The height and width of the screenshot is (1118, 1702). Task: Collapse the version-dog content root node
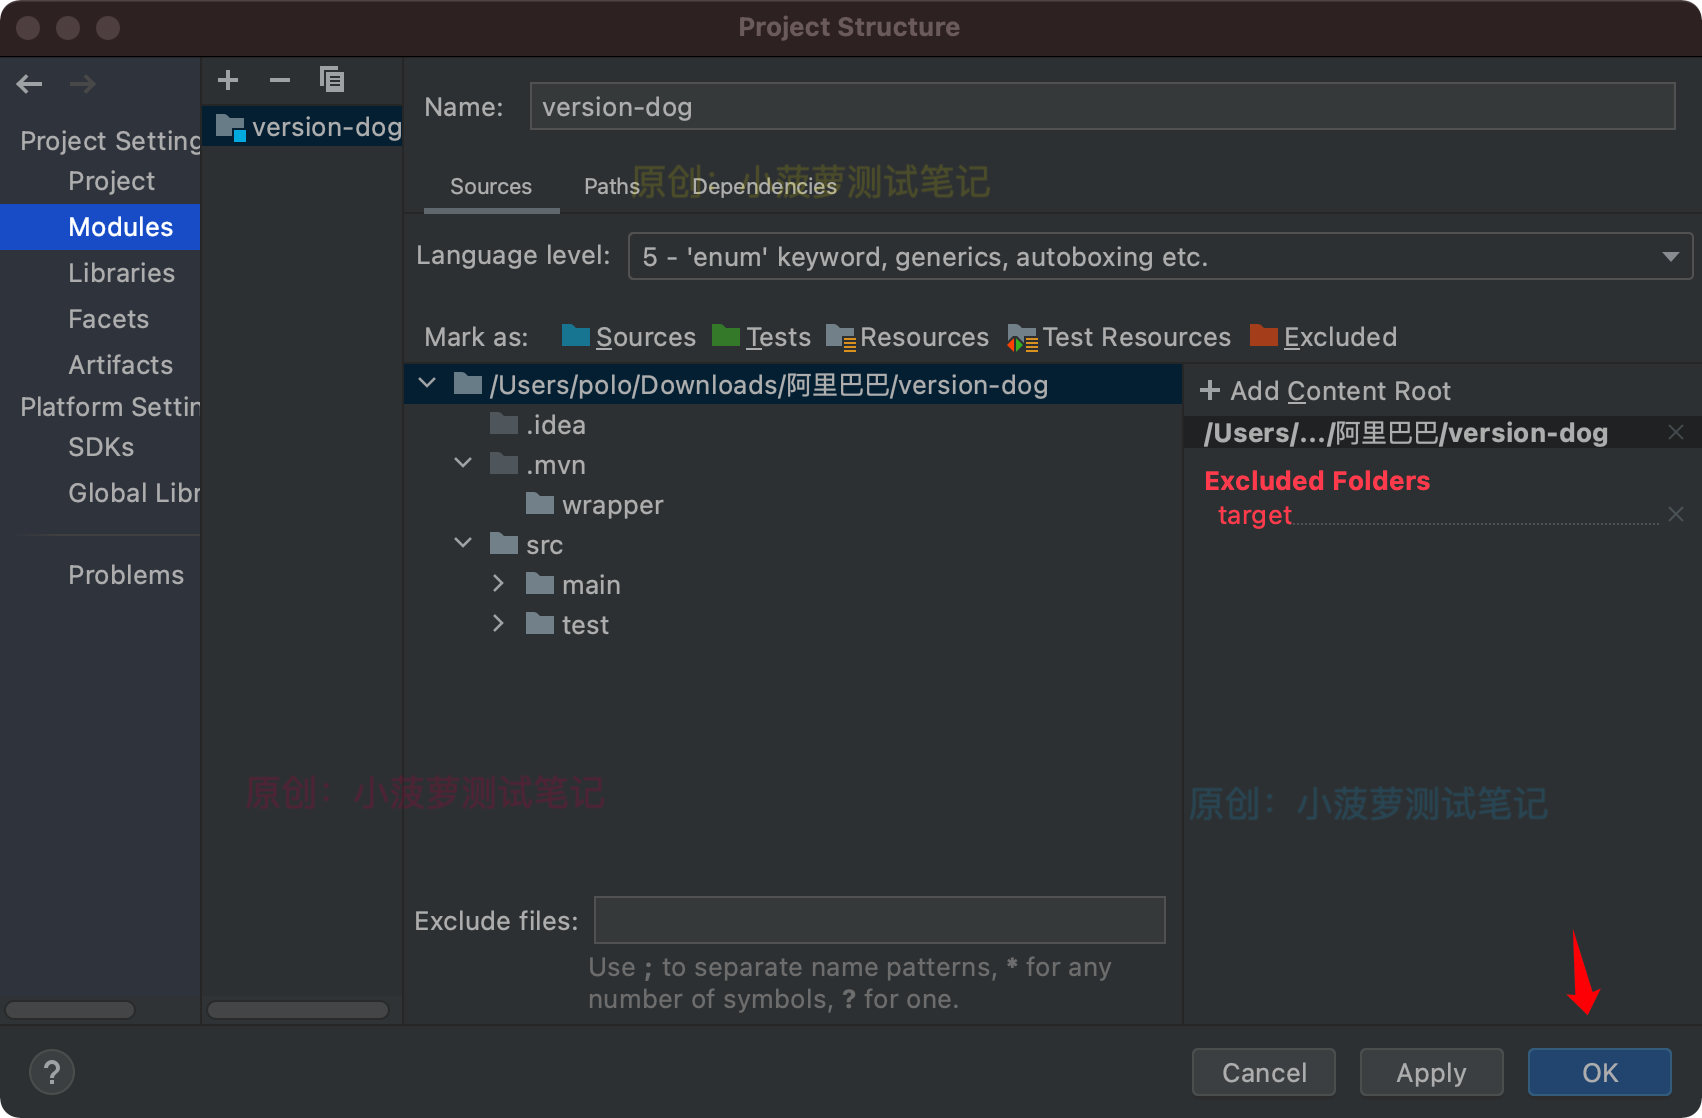[x=427, y=383]
